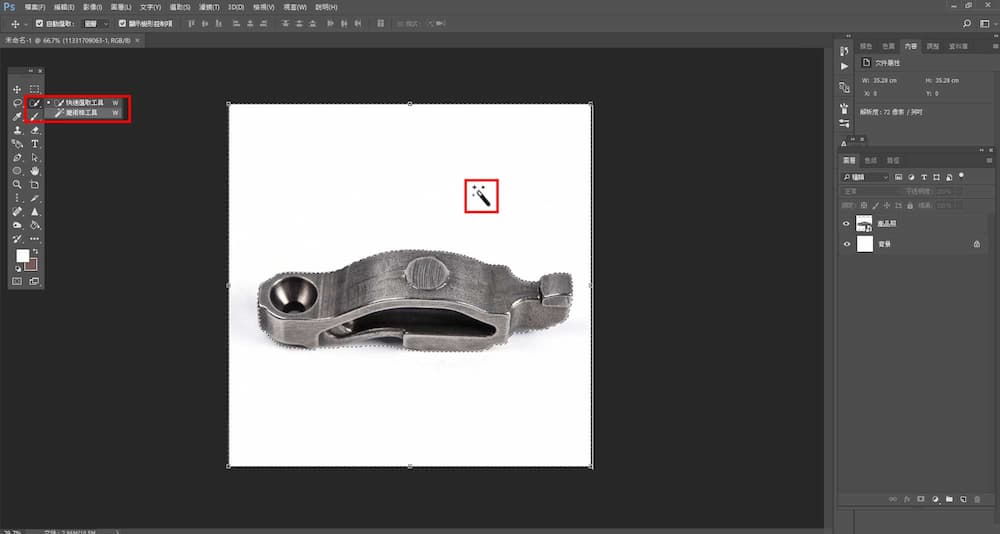Screen dimensions: 1000x534
Task: Select the Sharpen triangle tool
Action: click(x=34, y=211)
